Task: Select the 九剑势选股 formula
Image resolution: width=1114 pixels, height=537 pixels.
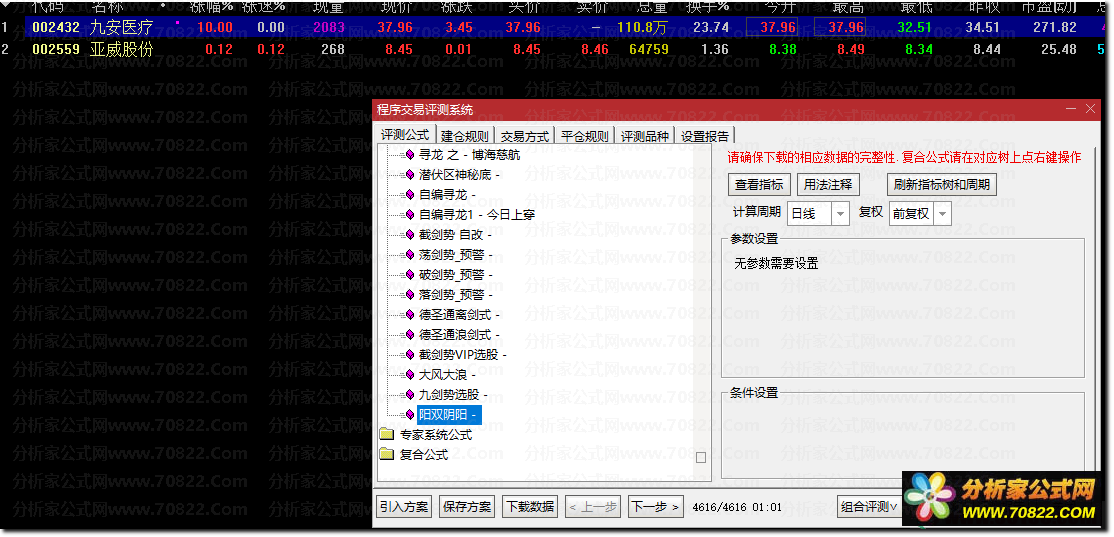Action: (453, 394)
